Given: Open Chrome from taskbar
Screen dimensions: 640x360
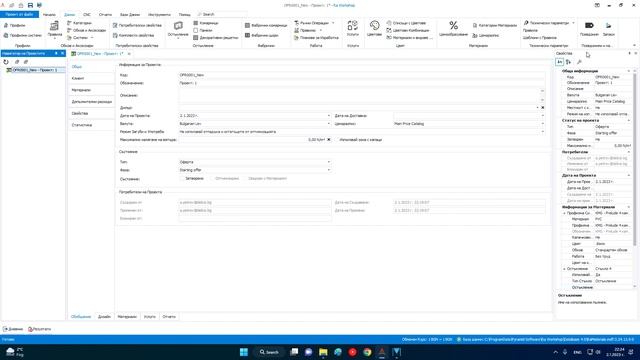Looking at the screenshot, I should point(367,352).
